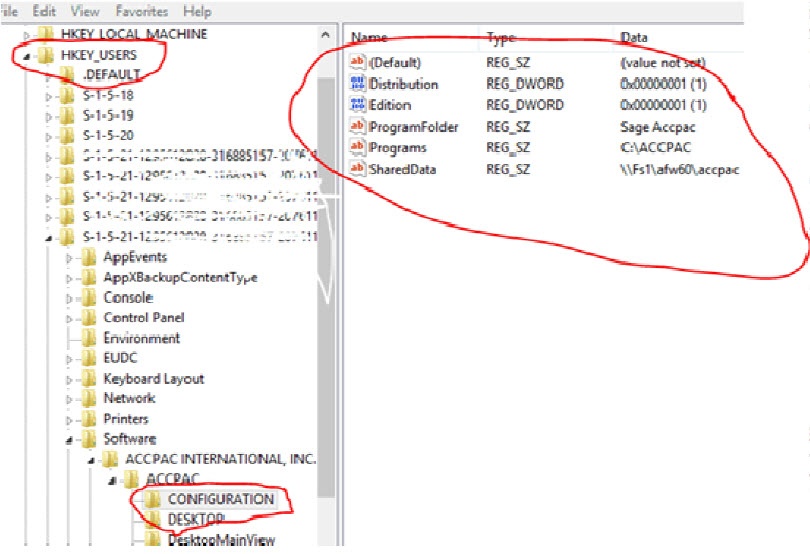Click the Software folder icon
The width and height of the screenshot is (810, 554).
pyautogui.click(x=89, y=439)
